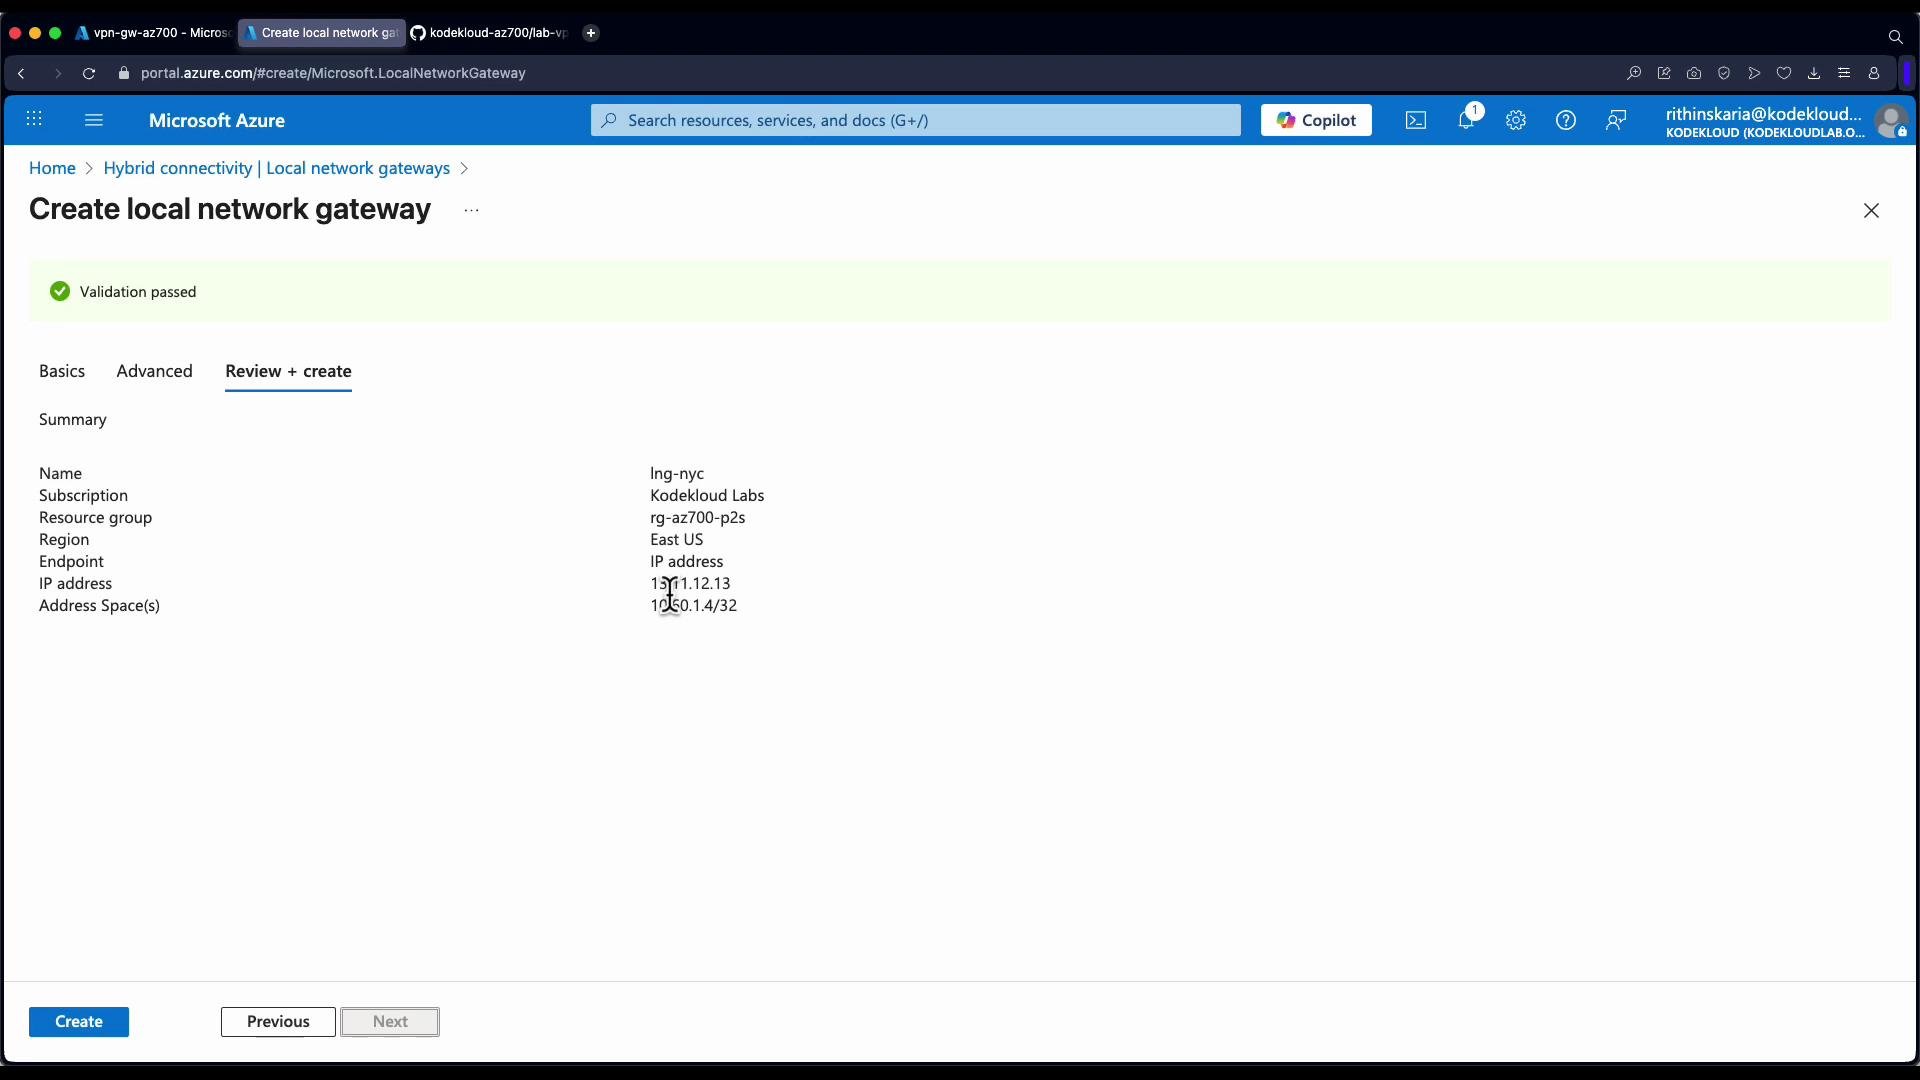Click the address space value ending 0.1.4/32

pyautogui.click(x=694, y=606)
